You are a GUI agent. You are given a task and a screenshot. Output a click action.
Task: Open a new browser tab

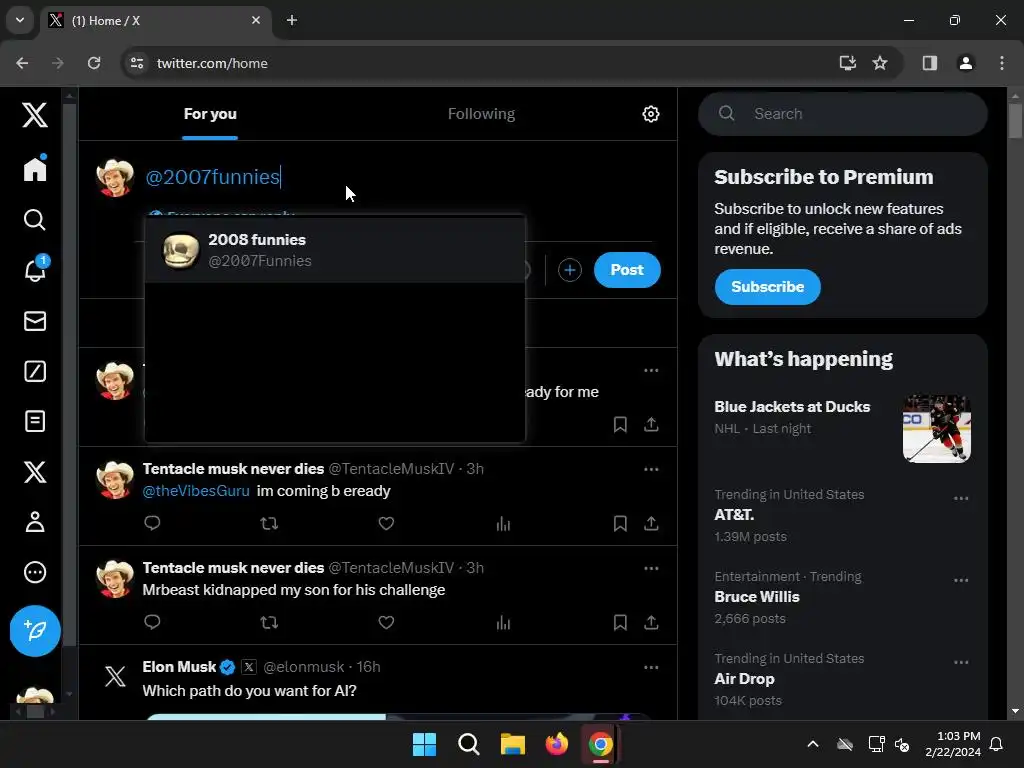point(292,20)
